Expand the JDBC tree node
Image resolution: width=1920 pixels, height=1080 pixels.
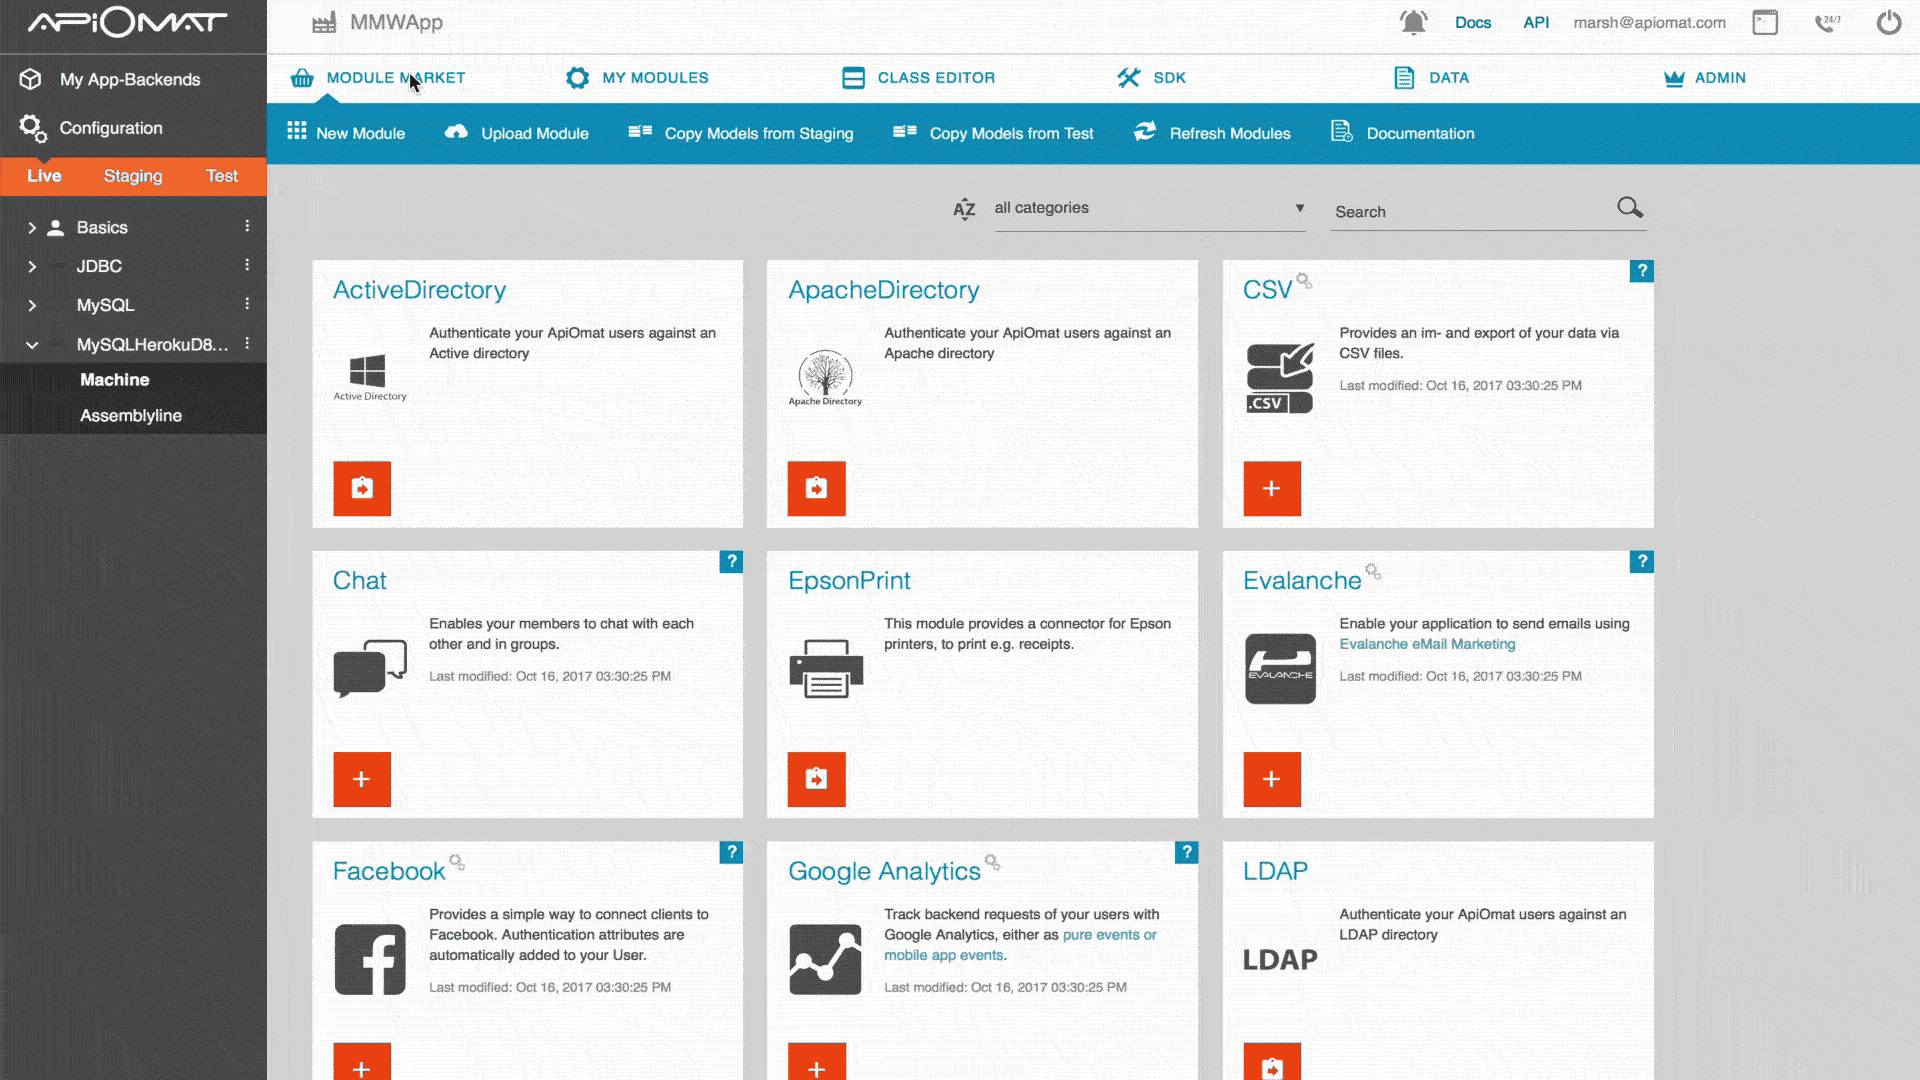pyautogui.click(x=32, y=267)
